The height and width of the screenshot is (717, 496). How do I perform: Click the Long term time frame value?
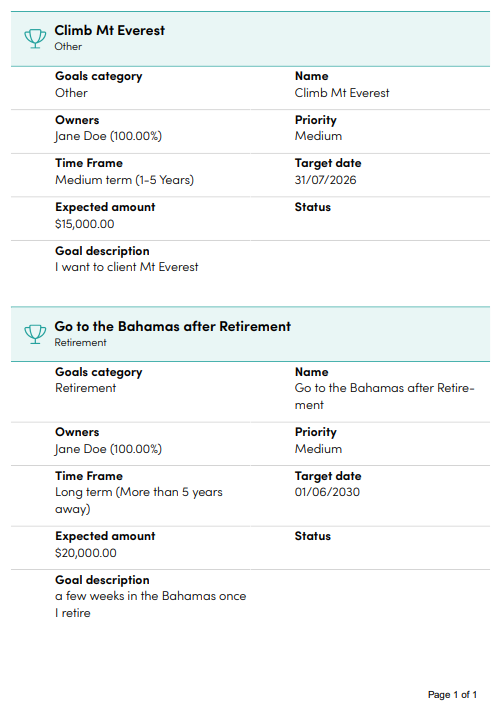tap(139, 500)
